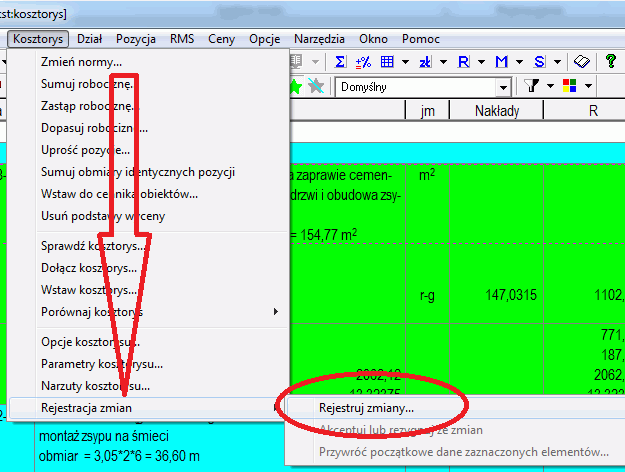Select Rejestruj zmiany... from the submenu
Screen dimensions: 625x472
point(366,408)
